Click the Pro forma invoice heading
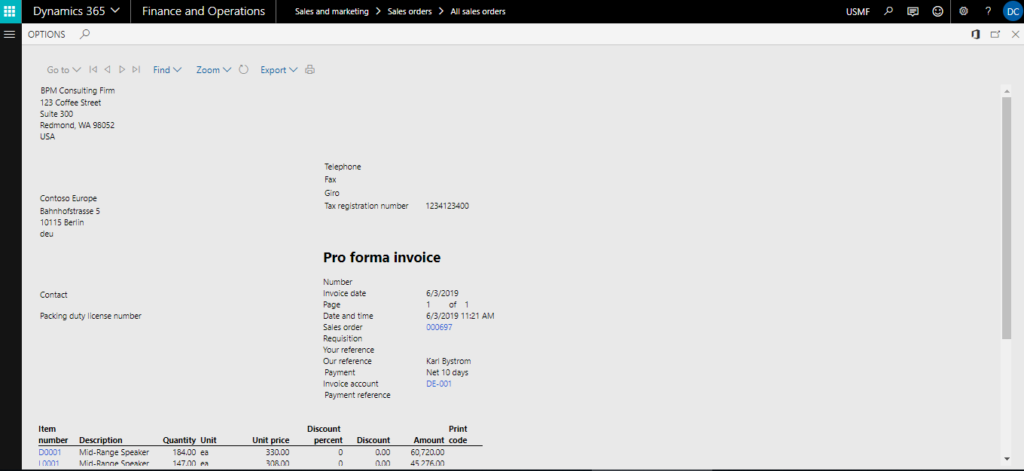This screenshot has width=1024, height=471. pyautogui.click(x=382, y=257)
